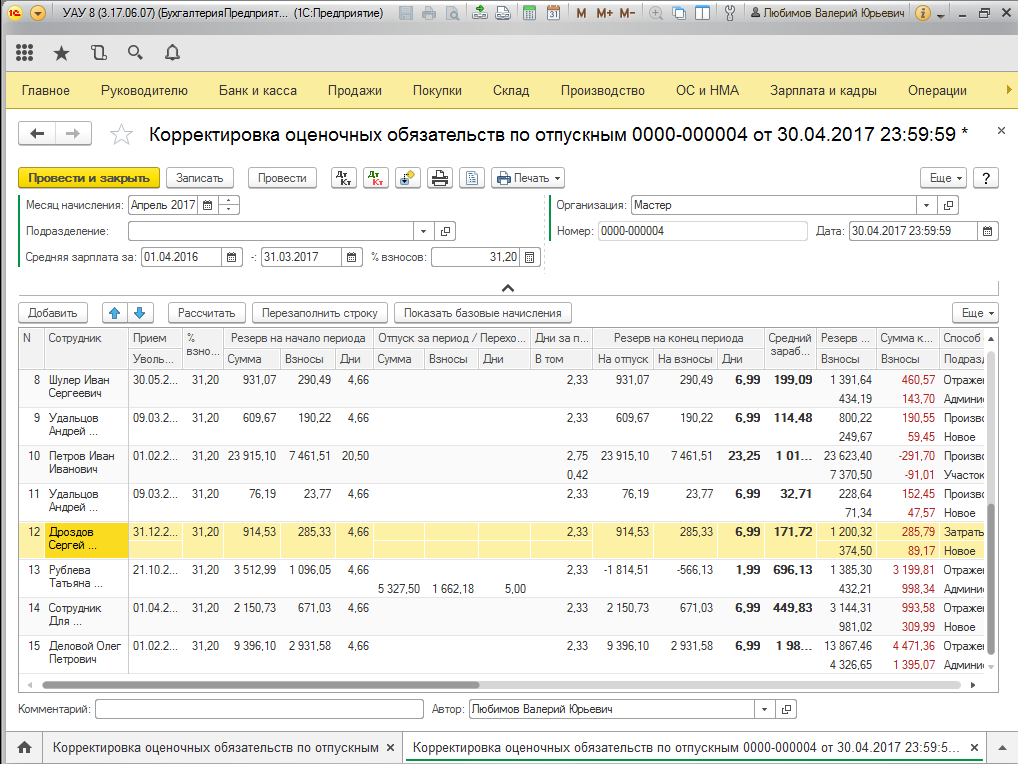Open Руководителю section
This screenshot has width=1018, height=764.
(x=144, y=90)
